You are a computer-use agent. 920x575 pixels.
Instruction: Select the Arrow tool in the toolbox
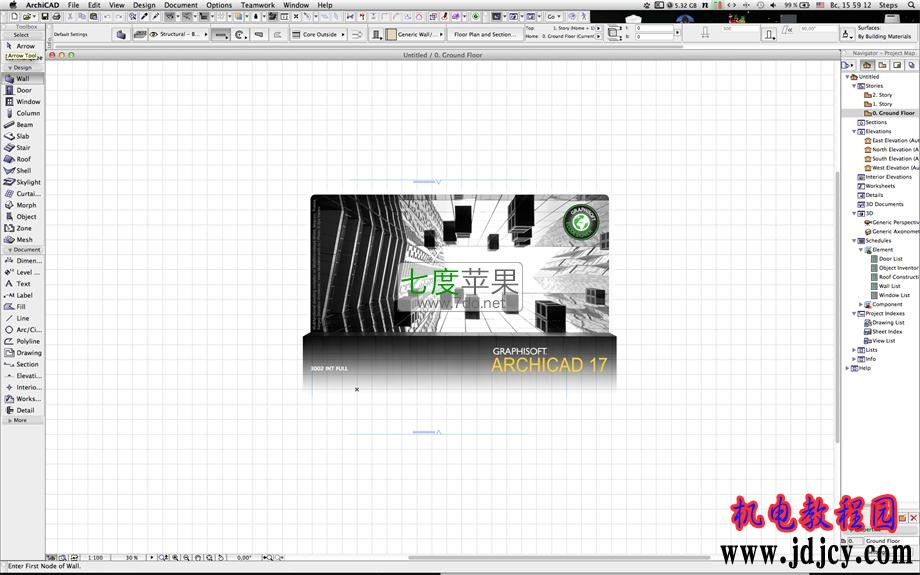[21, 46]
